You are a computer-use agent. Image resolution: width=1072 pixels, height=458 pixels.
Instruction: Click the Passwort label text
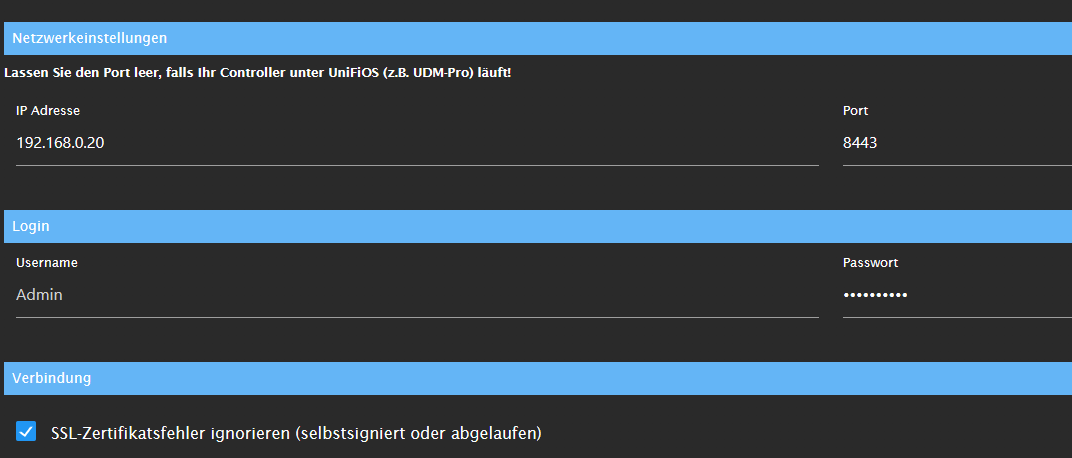[870, 262]
